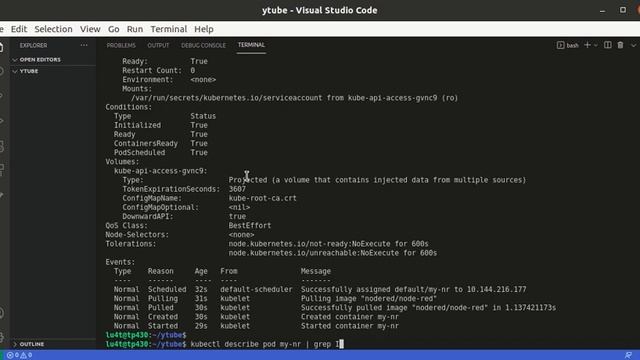Open notifications icon in status bar
Viewport: 640px width, 360px height.
(628, 355)
